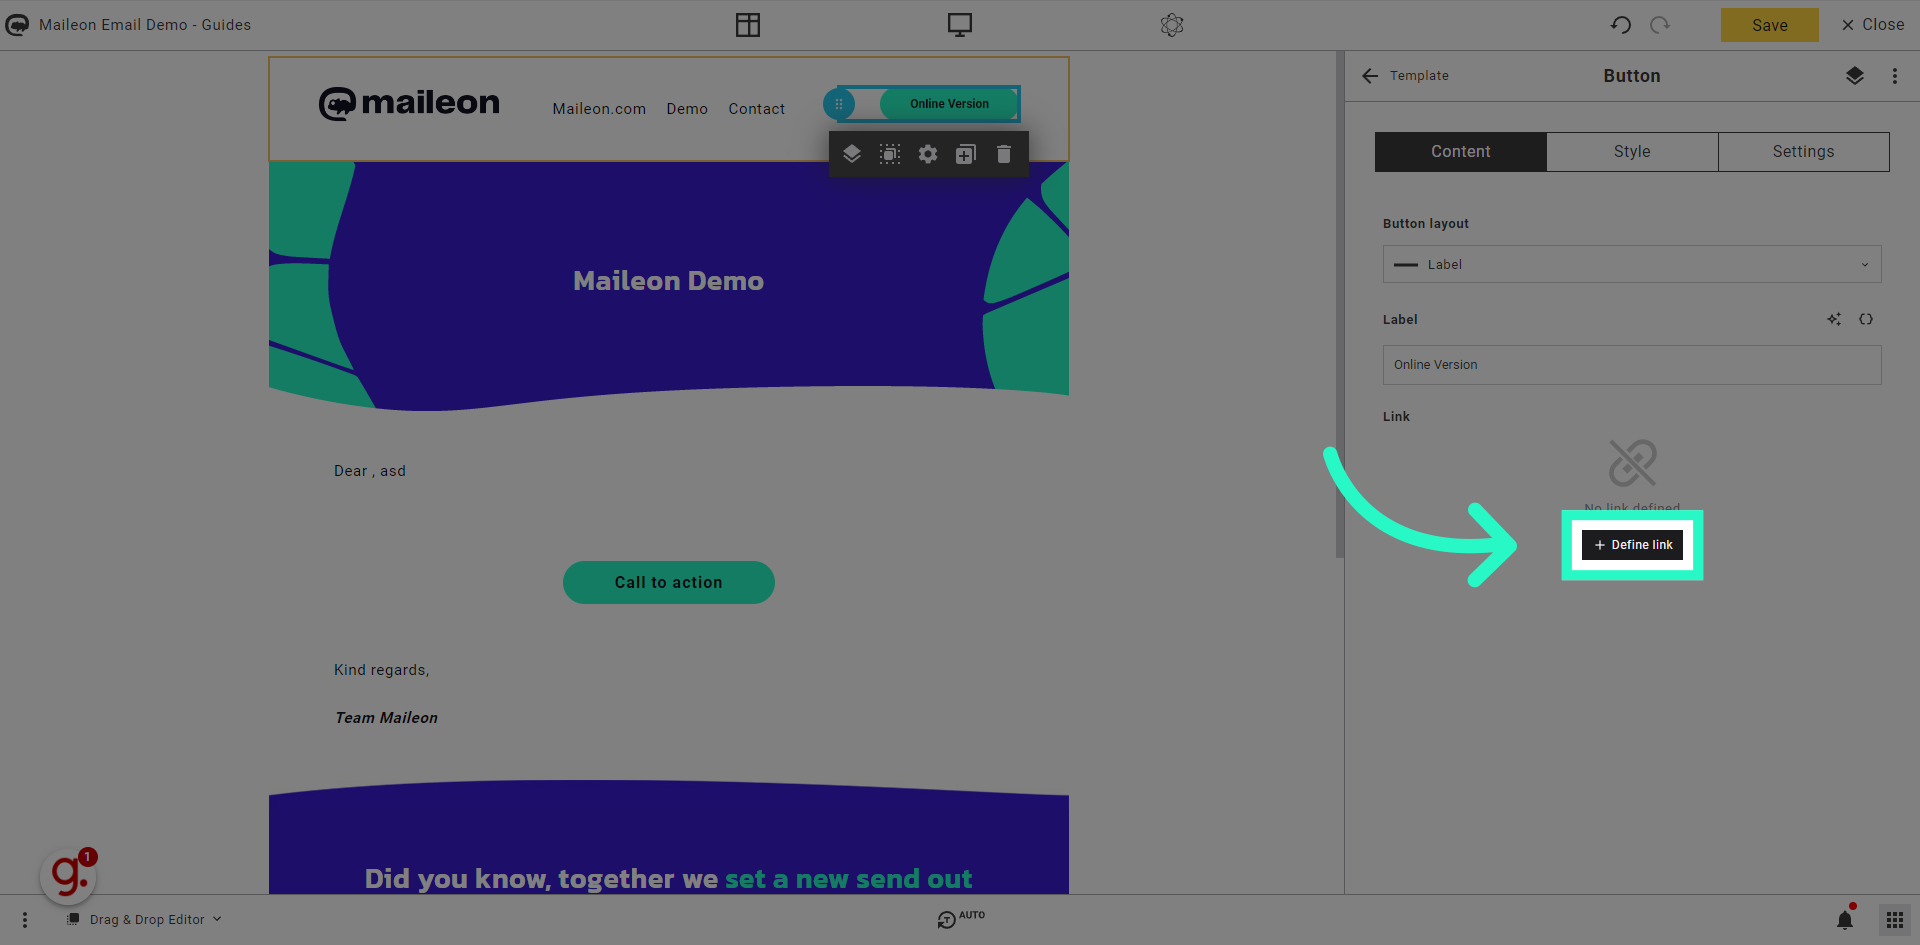This screenshot has height=945, width=1920.
Task: Click the Maileon logo in title bar
Action: [x=18, y=25]
